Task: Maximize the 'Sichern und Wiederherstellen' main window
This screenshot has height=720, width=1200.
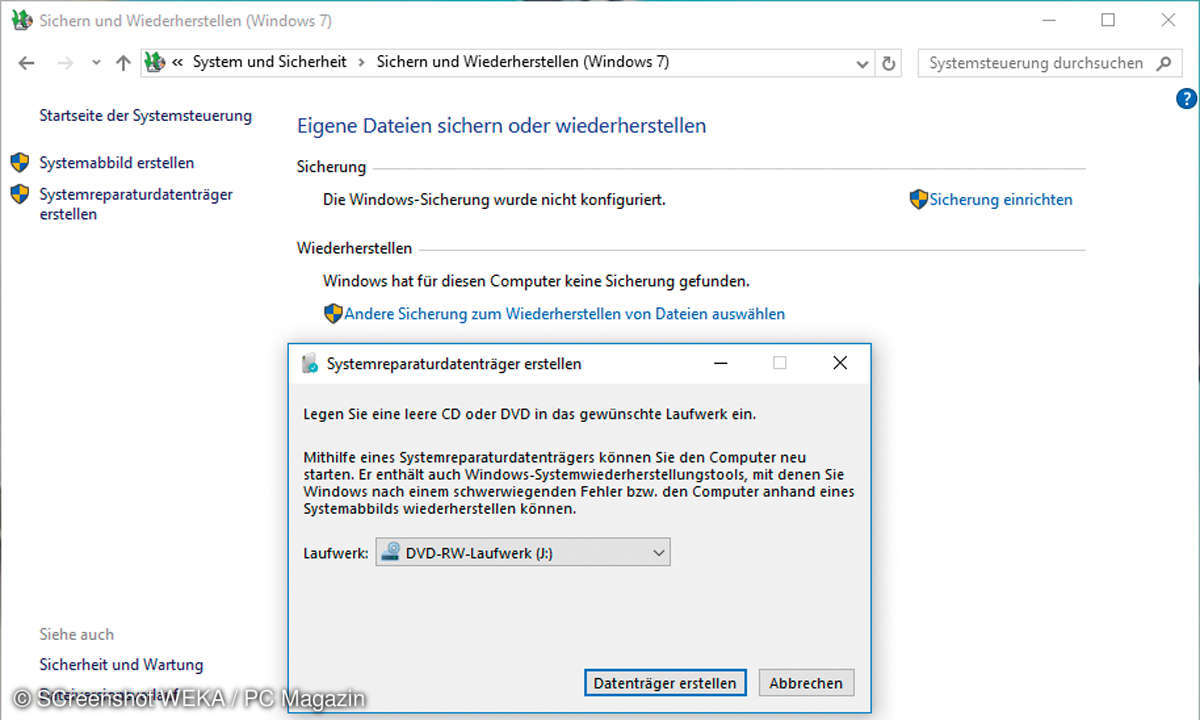Action: click(x=1108, y=20)
